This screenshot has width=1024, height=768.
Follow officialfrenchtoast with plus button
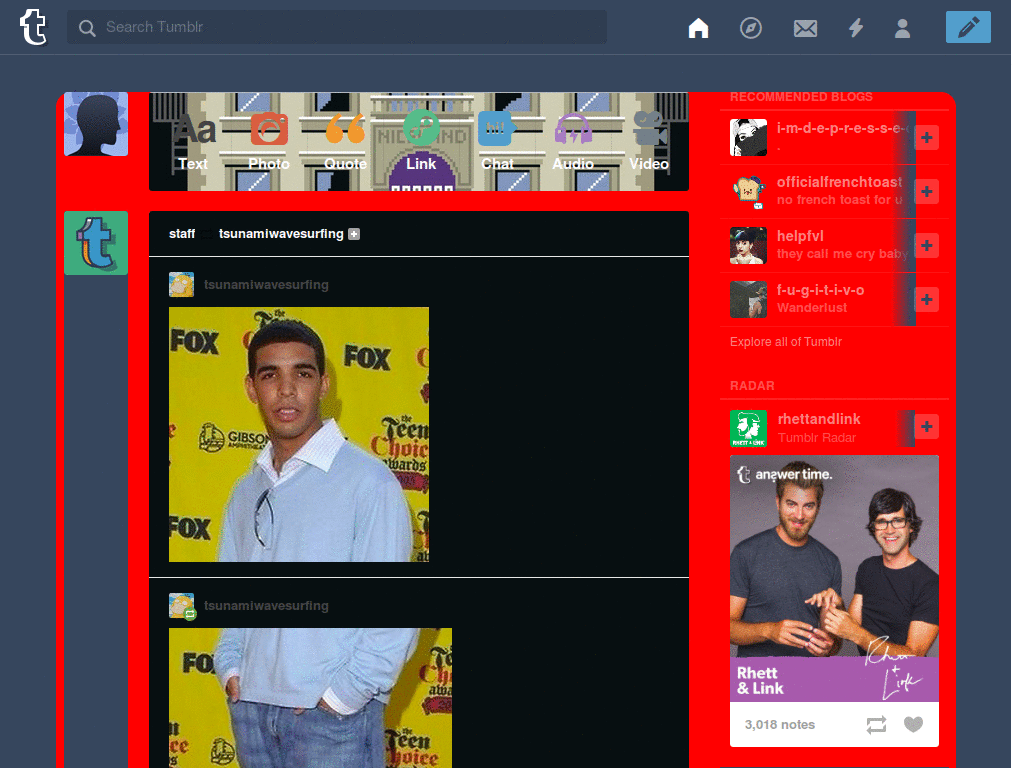[x=927, y=191]
